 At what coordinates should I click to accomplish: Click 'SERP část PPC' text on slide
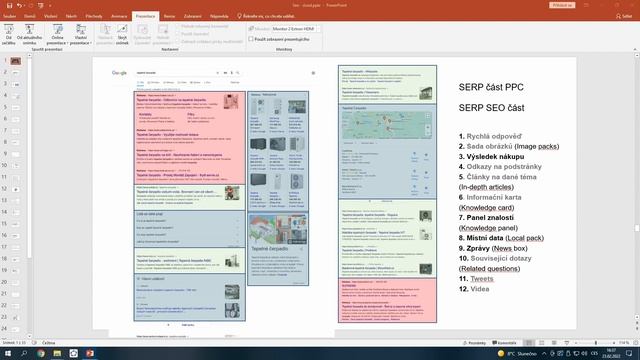(491, 87)
